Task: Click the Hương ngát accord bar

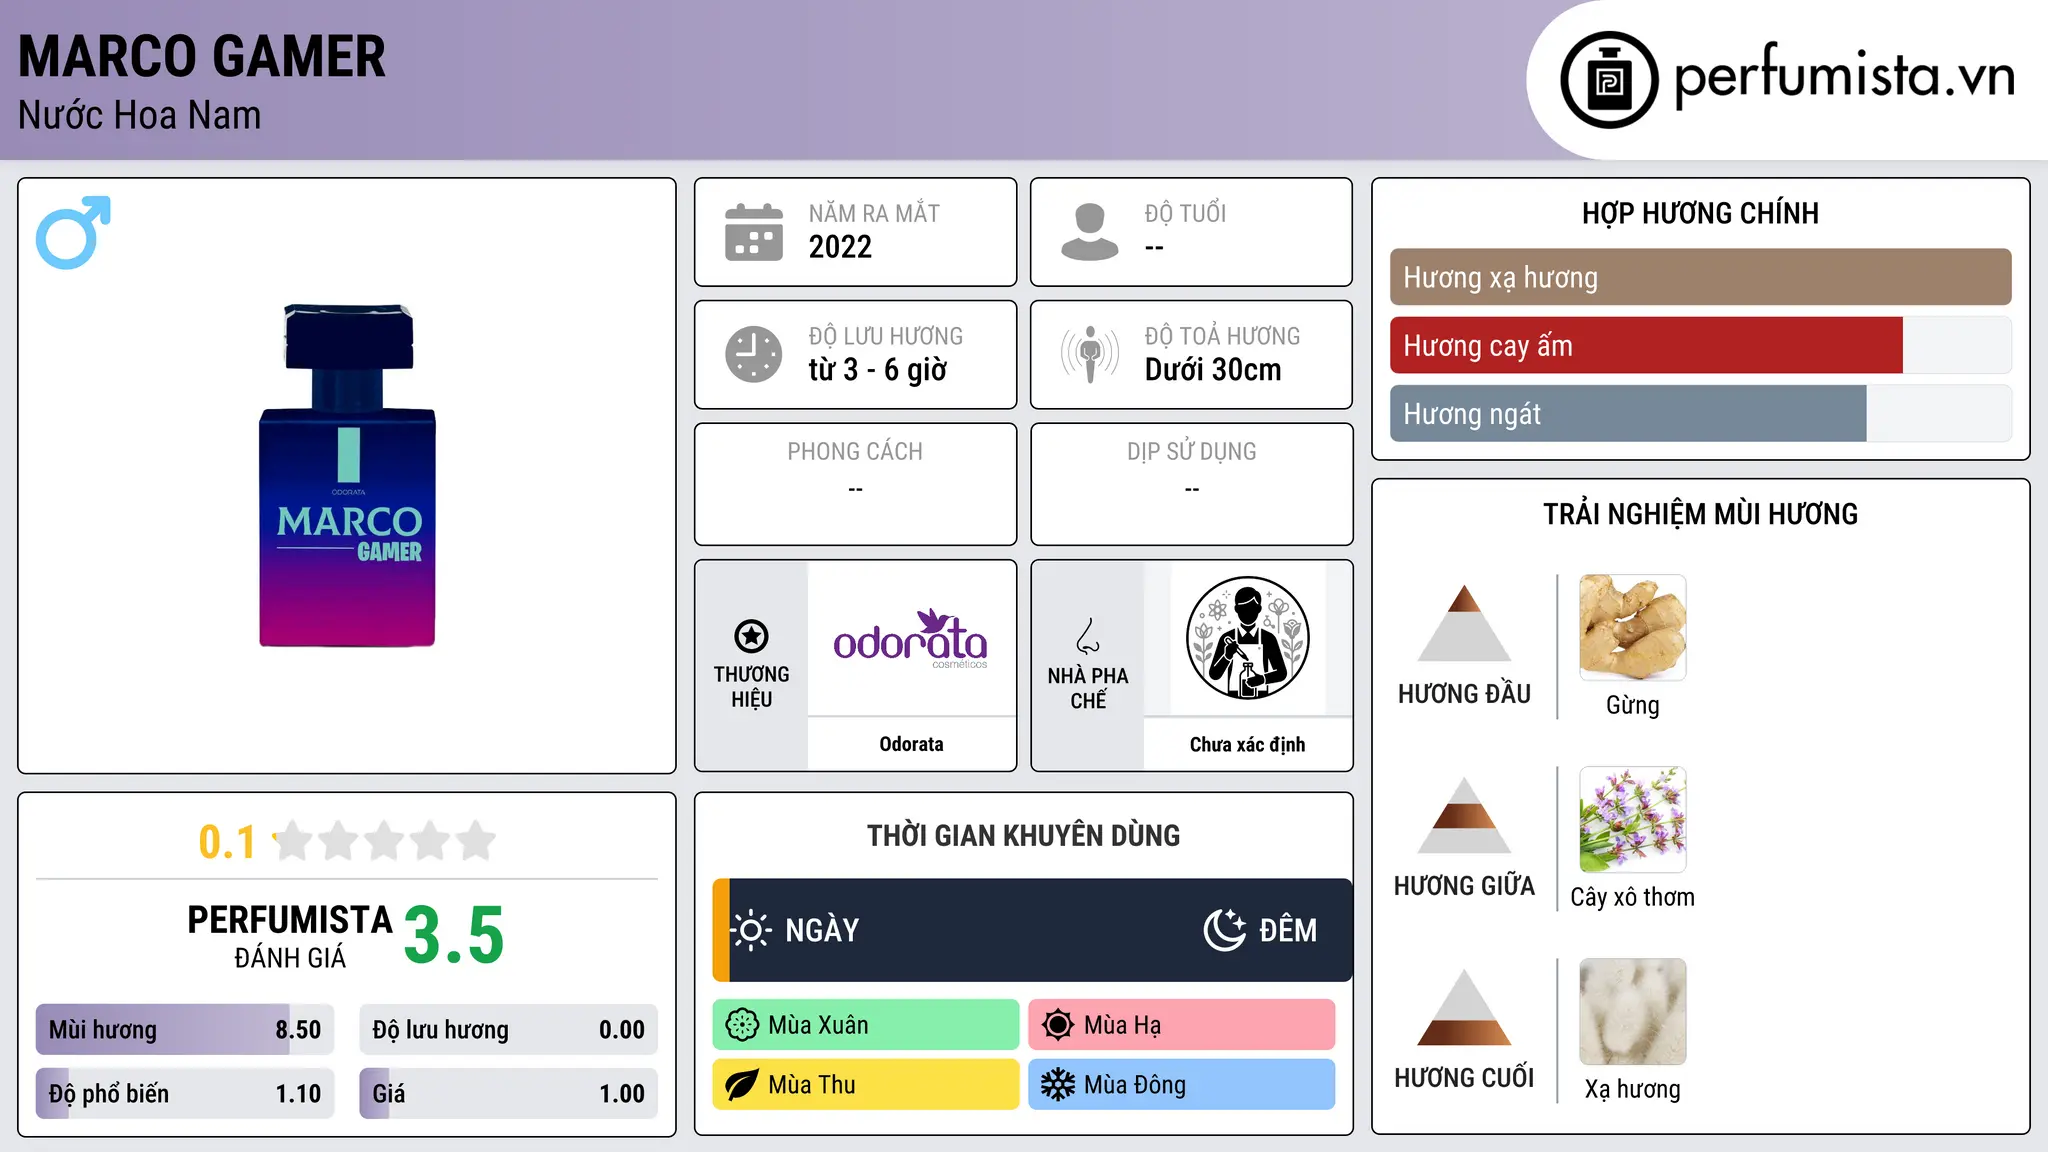Action: [x=1700, y=413]
